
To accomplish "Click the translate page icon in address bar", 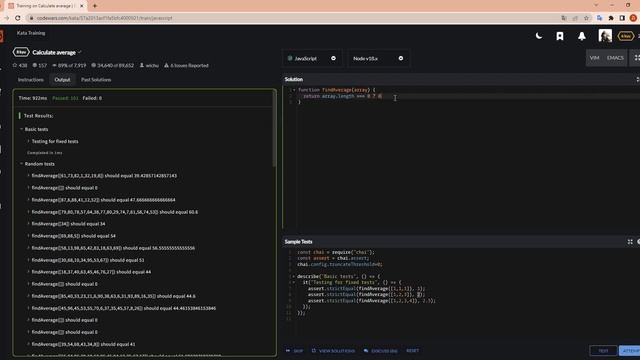I will point(564,18).
